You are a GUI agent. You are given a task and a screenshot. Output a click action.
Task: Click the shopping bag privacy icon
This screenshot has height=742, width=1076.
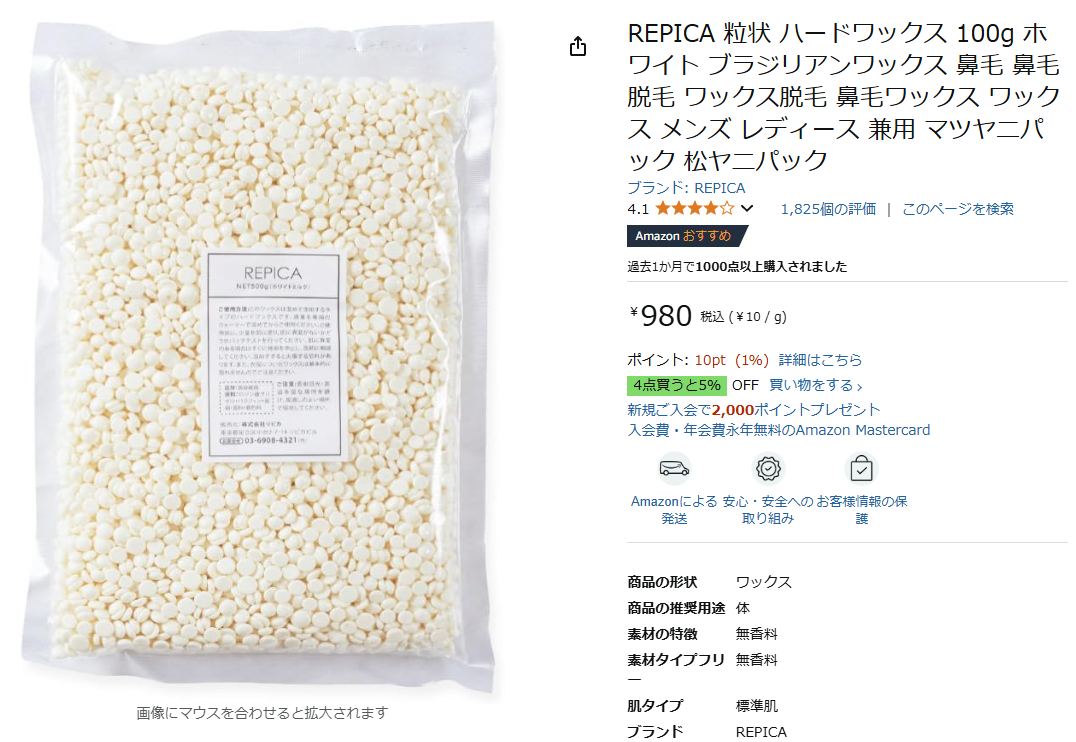pyautogui.click(x=861, y=469)
